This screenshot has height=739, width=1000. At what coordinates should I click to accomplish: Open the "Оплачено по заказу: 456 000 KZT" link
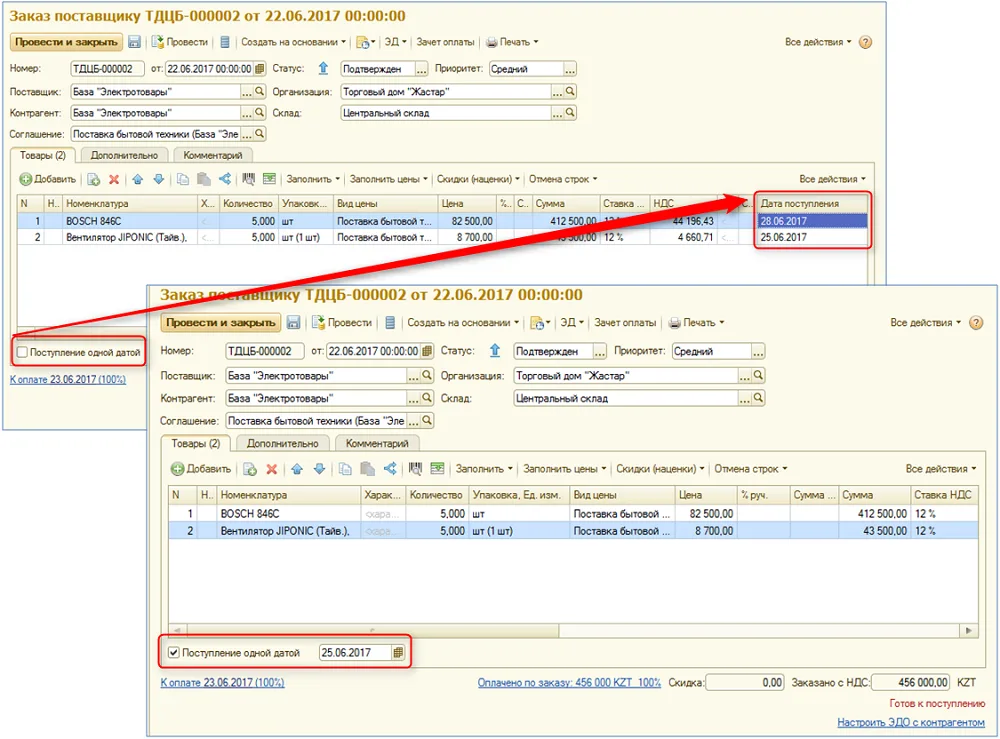coord(569,682)
